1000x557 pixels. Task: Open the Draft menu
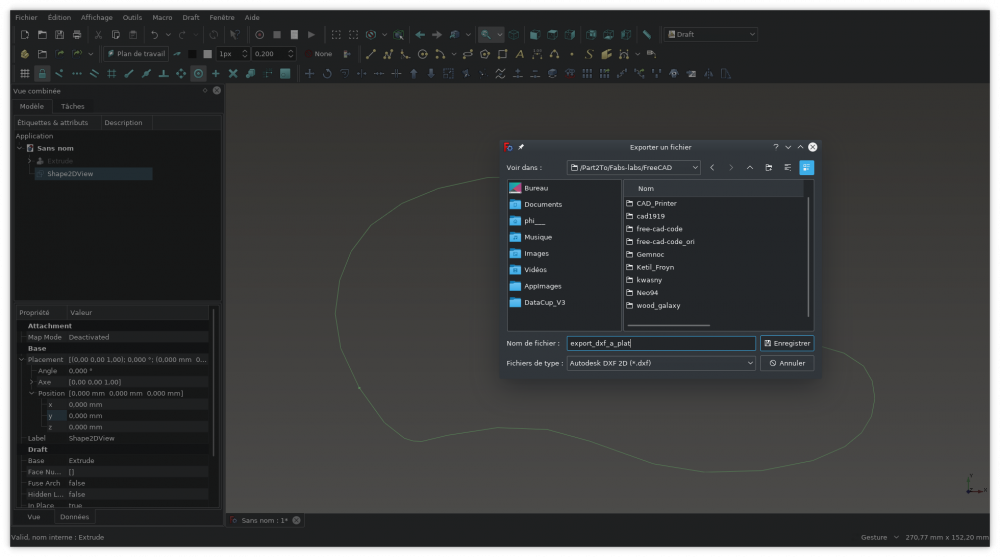(x=191, y=17)
